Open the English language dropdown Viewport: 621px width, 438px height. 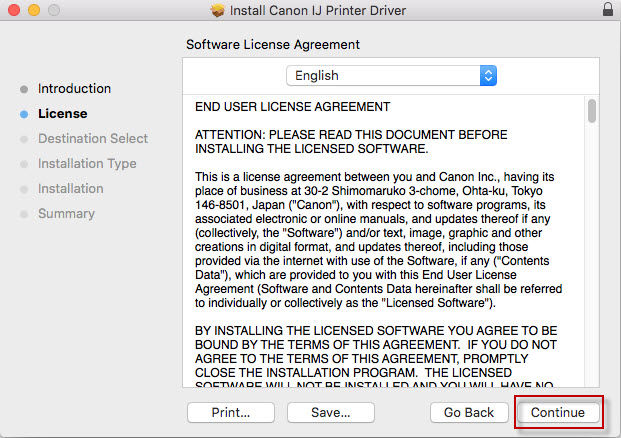tap(391, 75)
